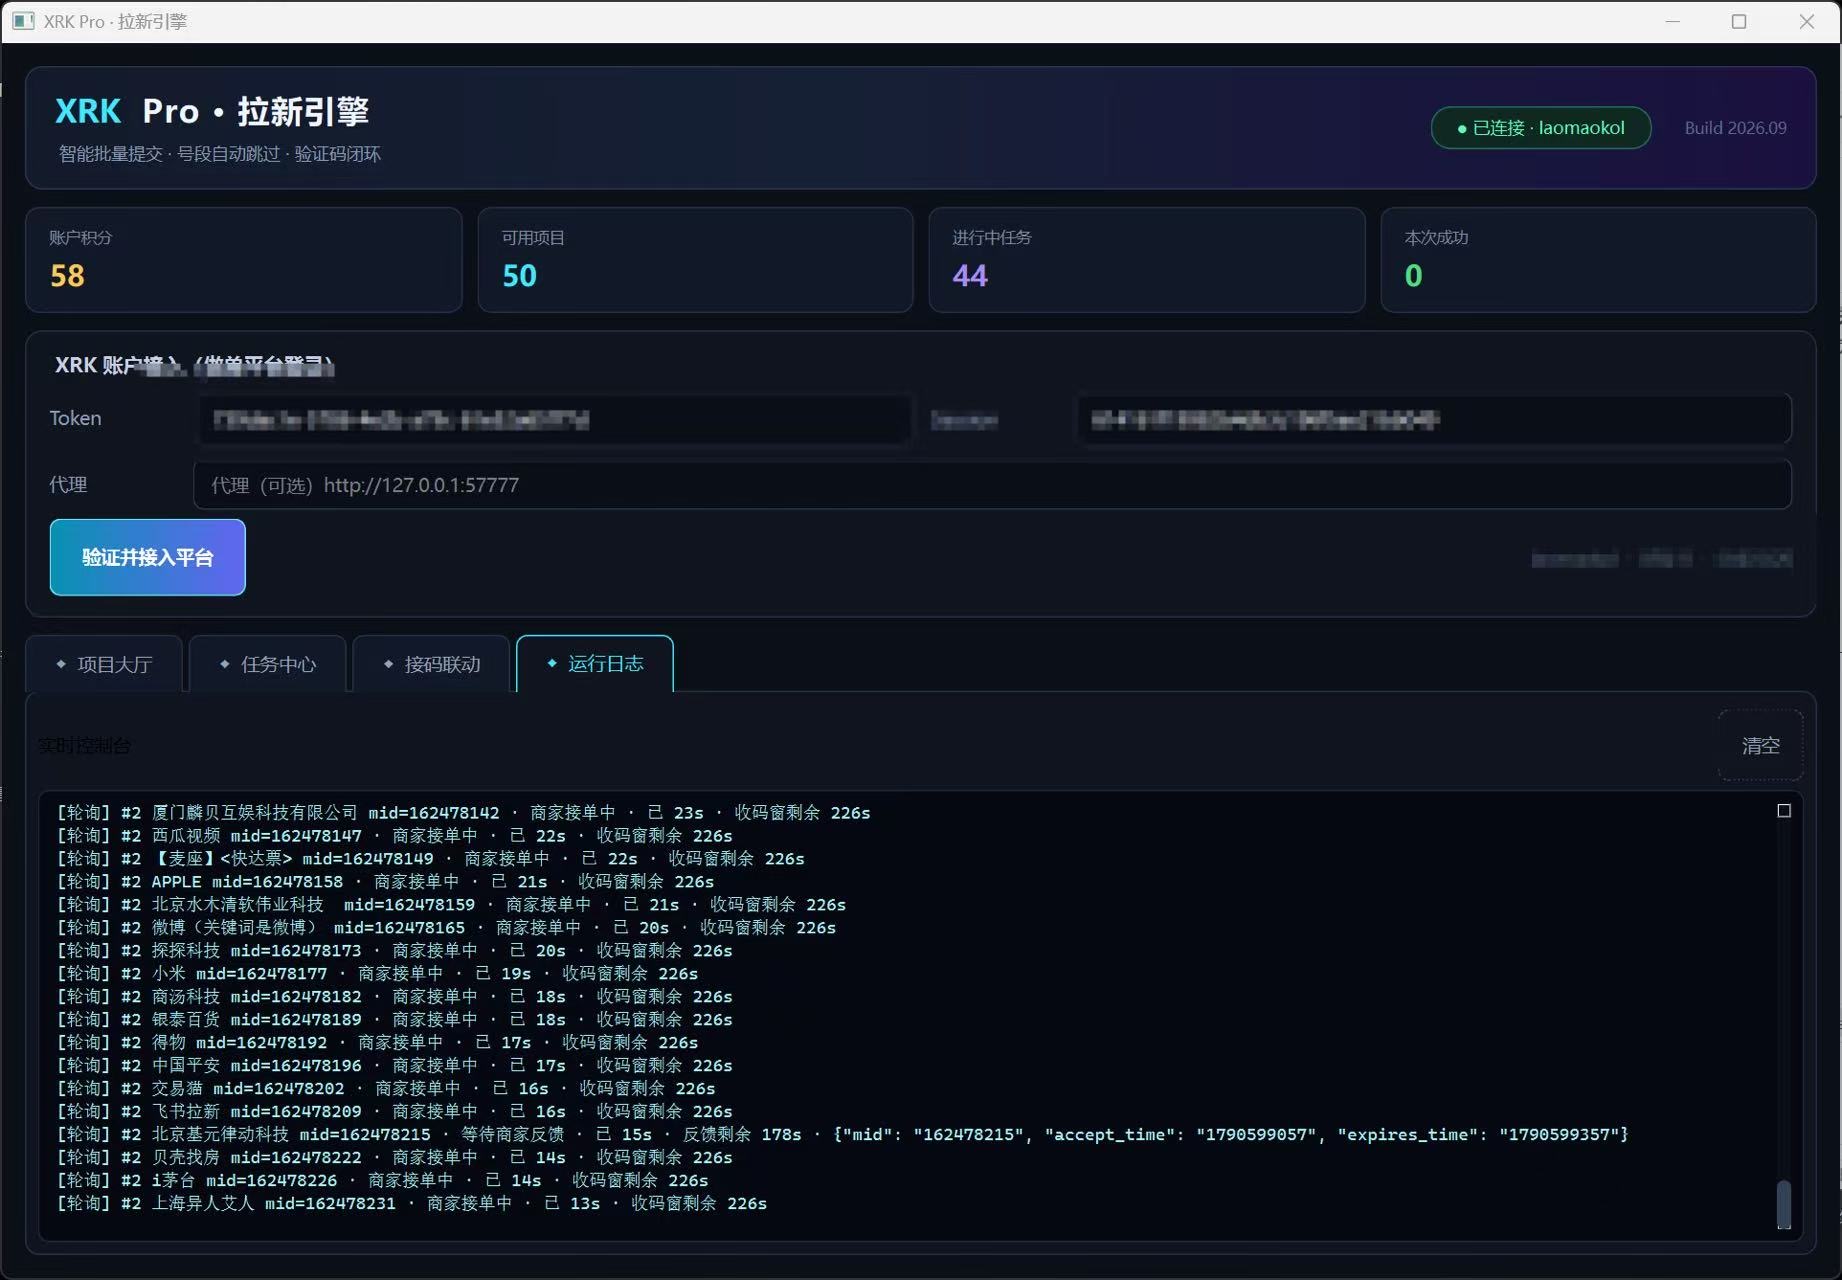Click the 可用项目 value 50
1842x1280 pixels.
(519, 276)
